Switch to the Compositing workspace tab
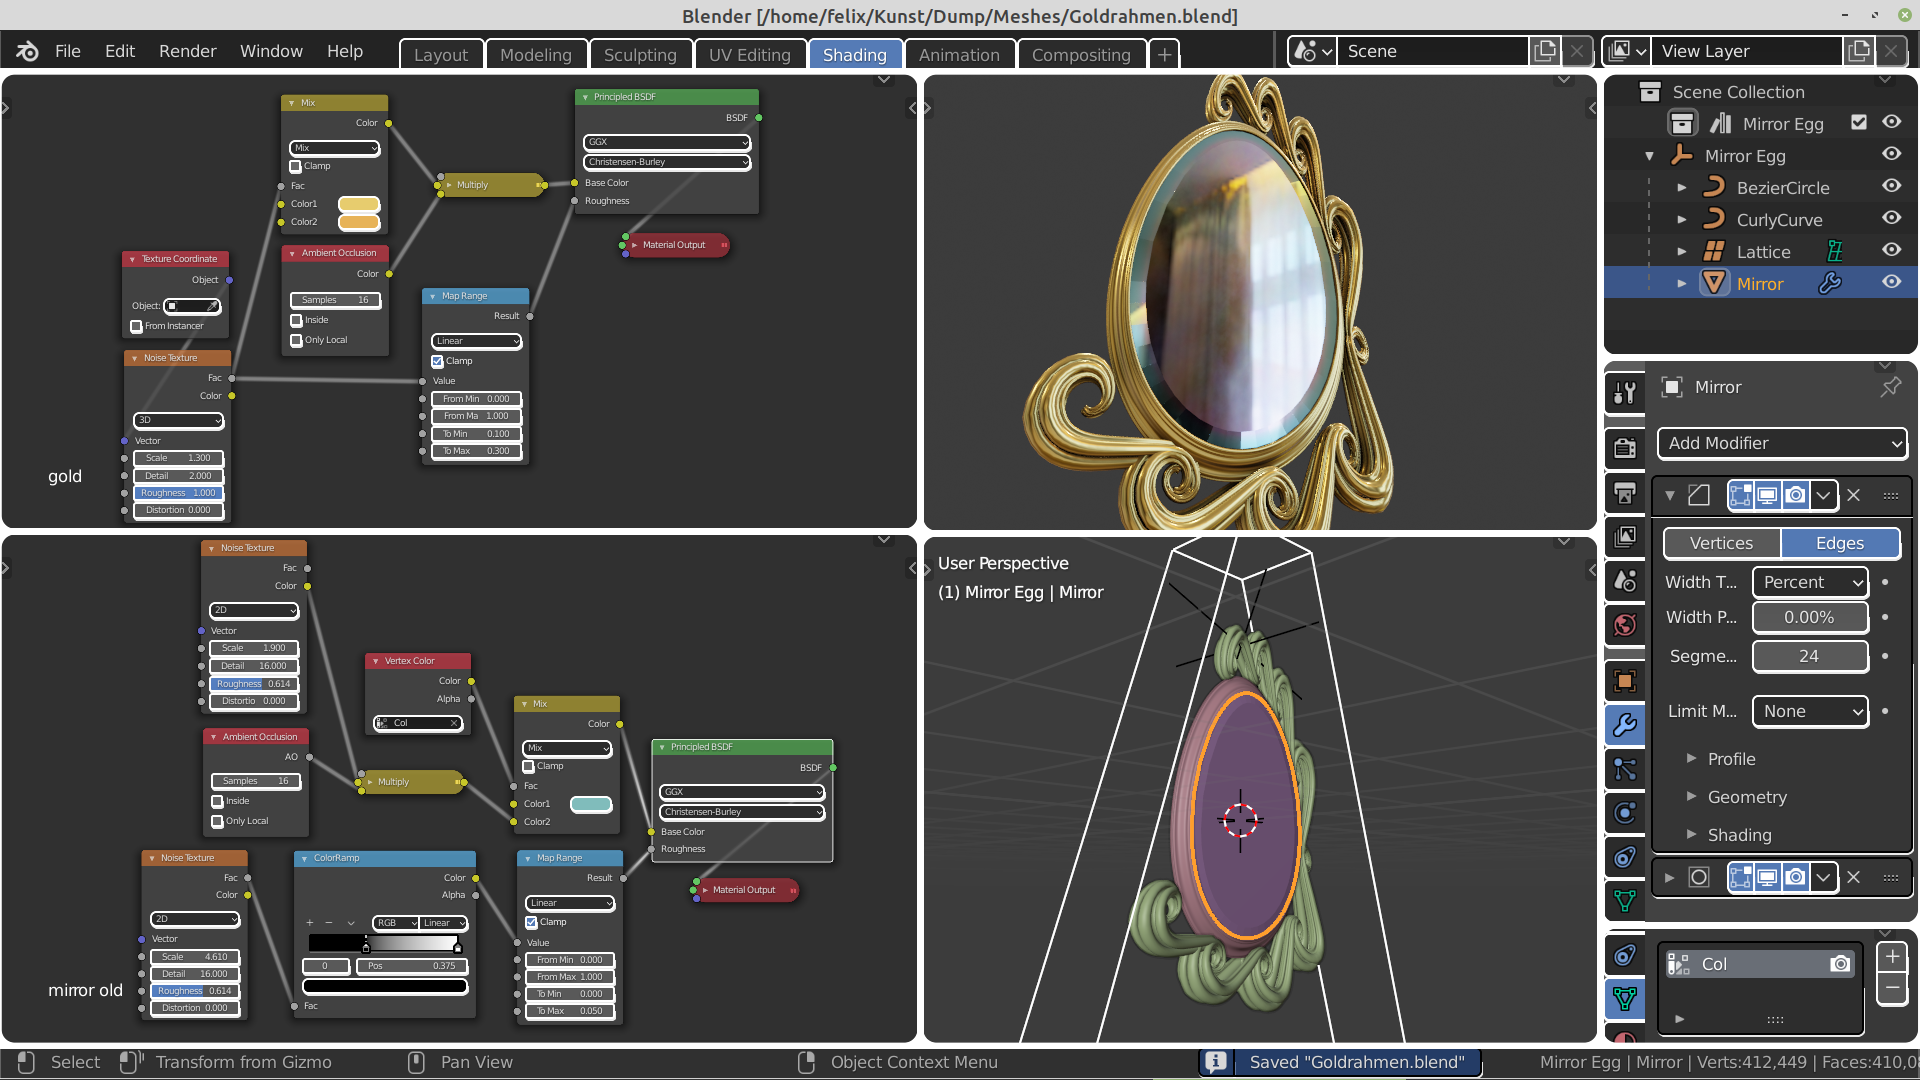 click(1081, 54)
